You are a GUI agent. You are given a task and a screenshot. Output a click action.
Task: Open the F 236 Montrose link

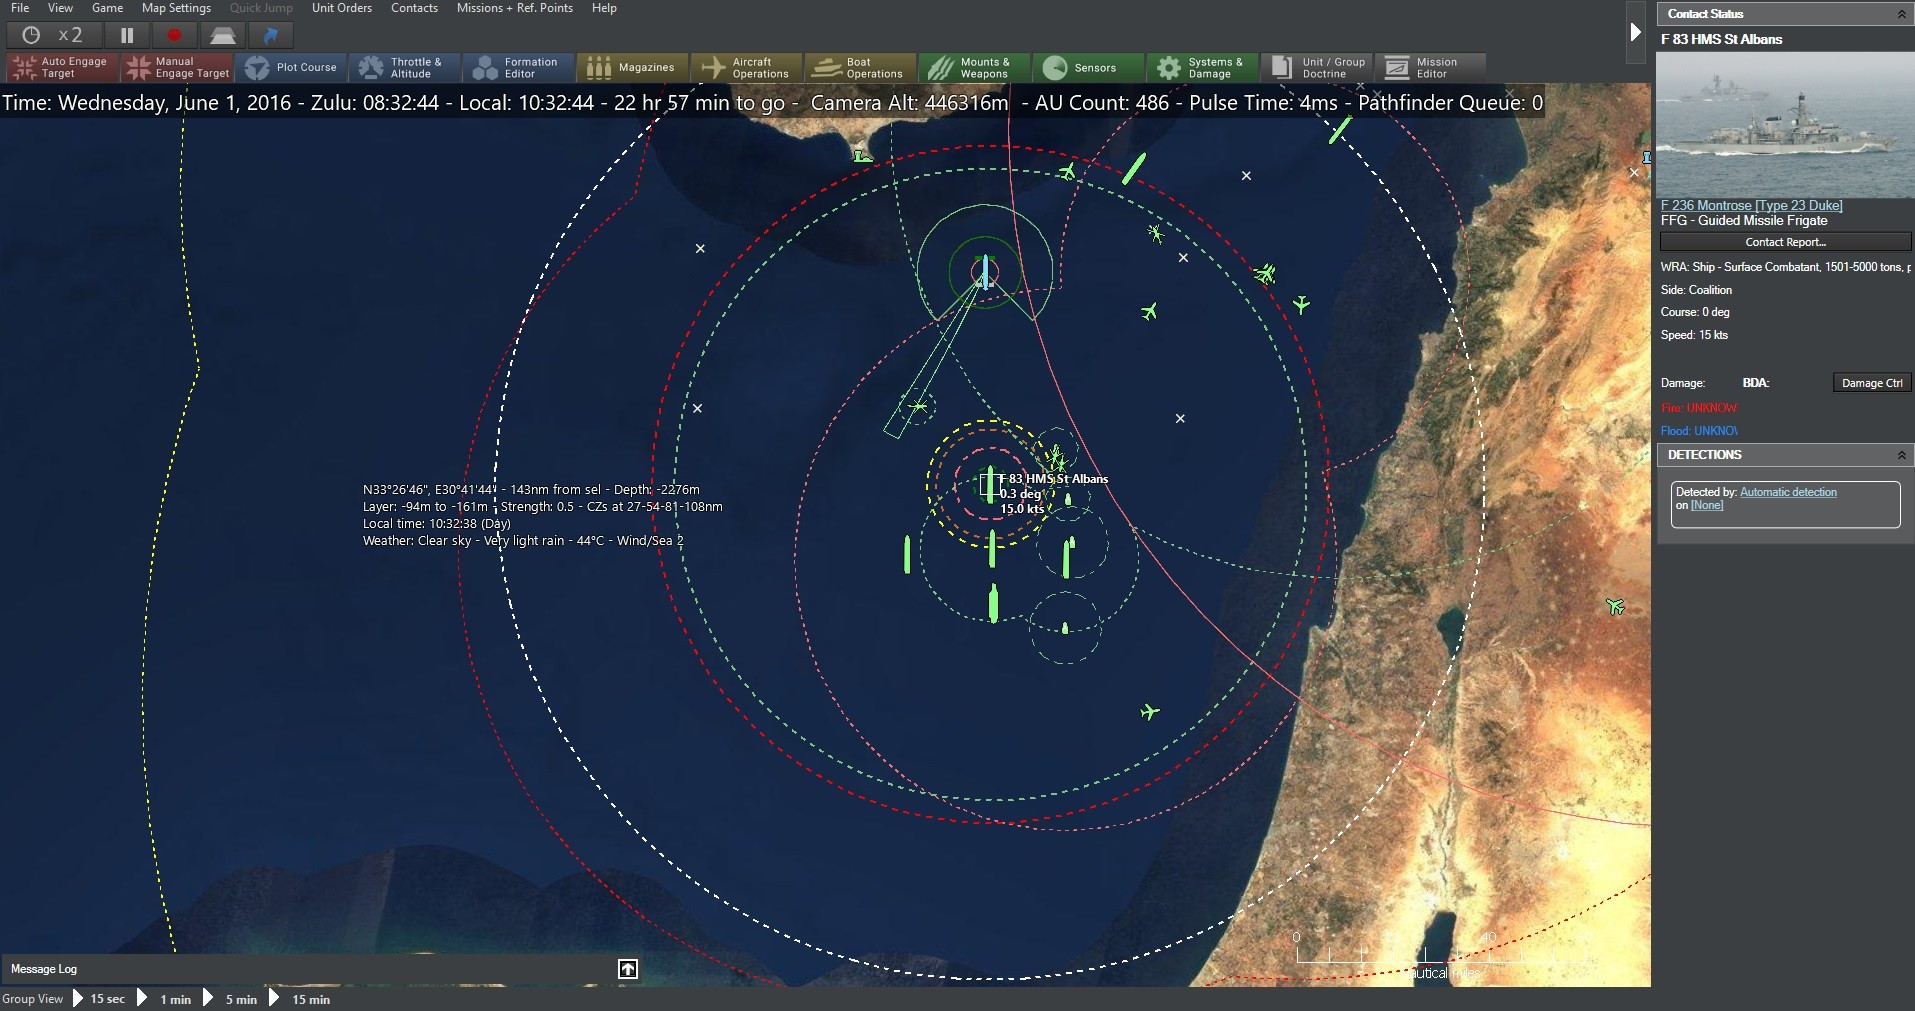click(x=1750, y=205)
